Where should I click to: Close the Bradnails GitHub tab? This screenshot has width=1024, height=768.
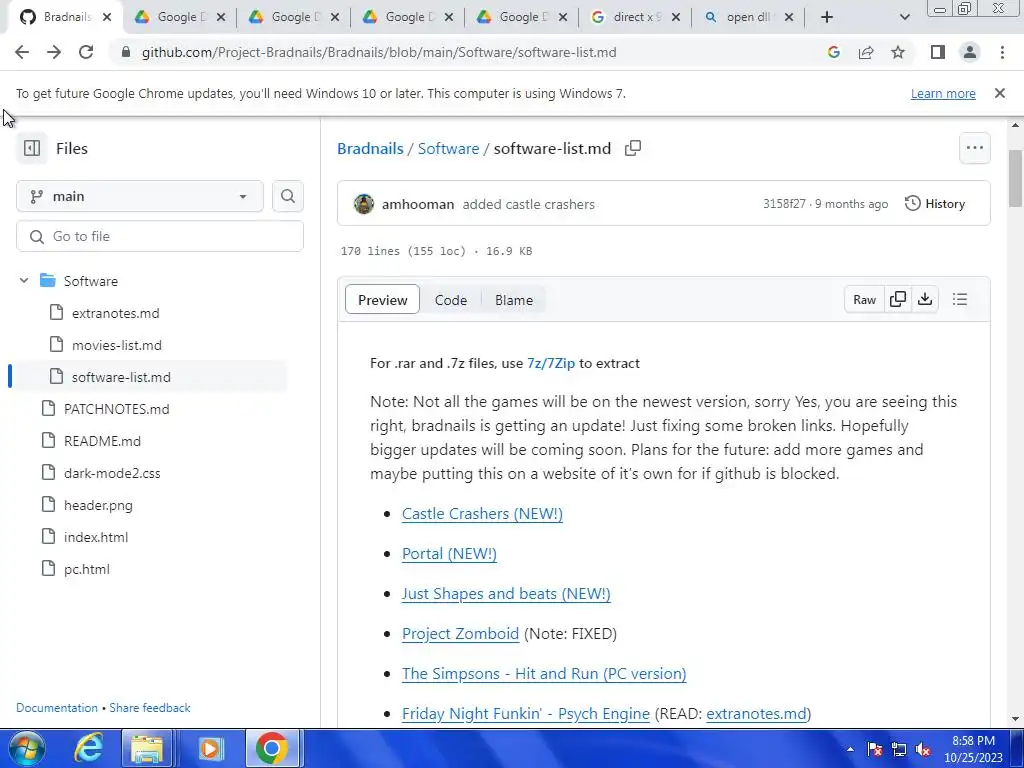pyautogui.click(x=107, y=18)
